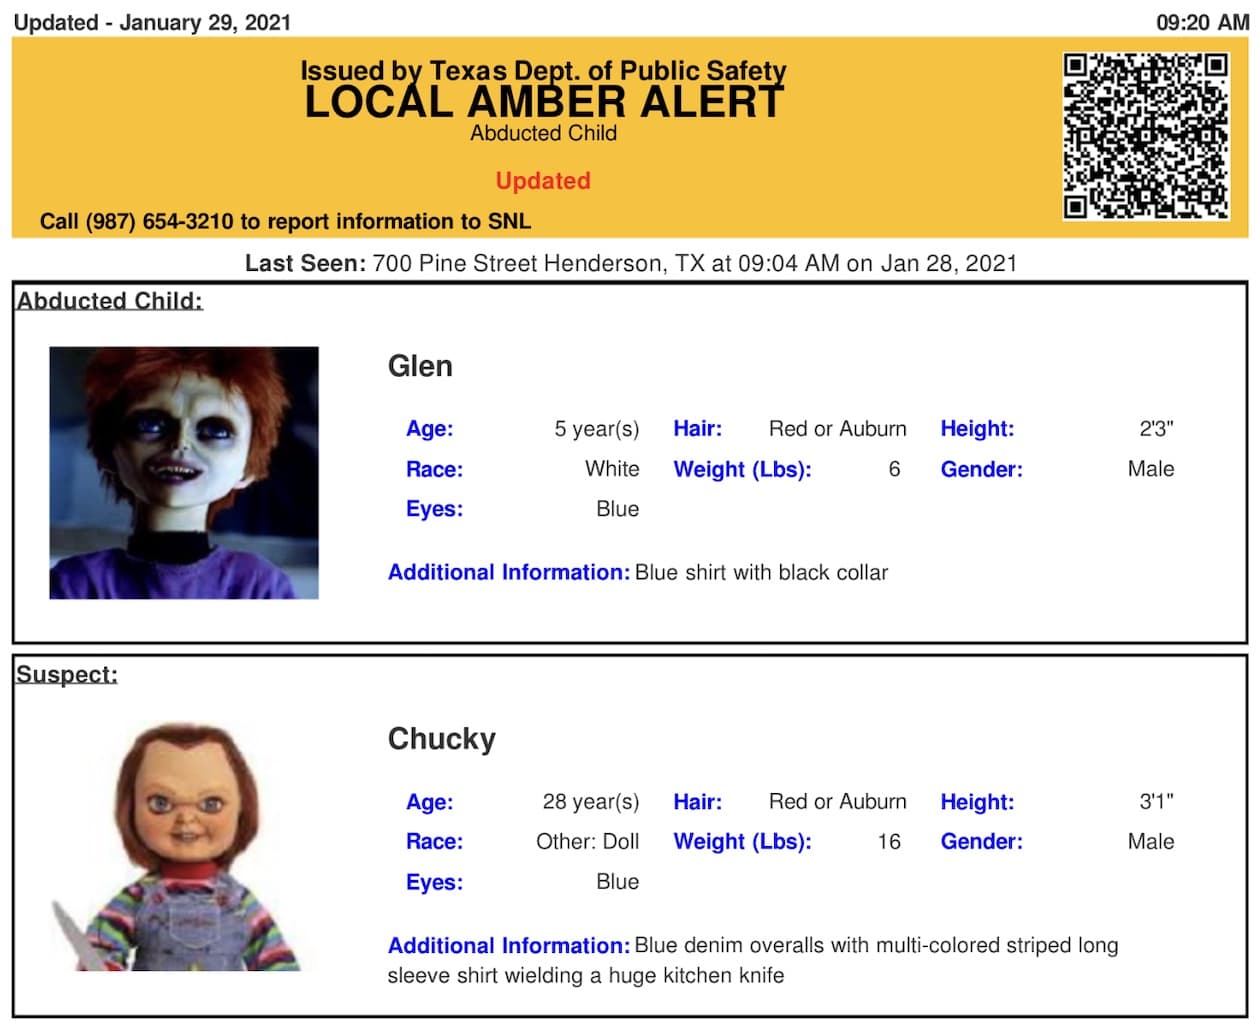The width and height of the screenshot is (1260, 1026).
Task: Click Glen's age value '5 year(s)'
Action: (597, 429)
